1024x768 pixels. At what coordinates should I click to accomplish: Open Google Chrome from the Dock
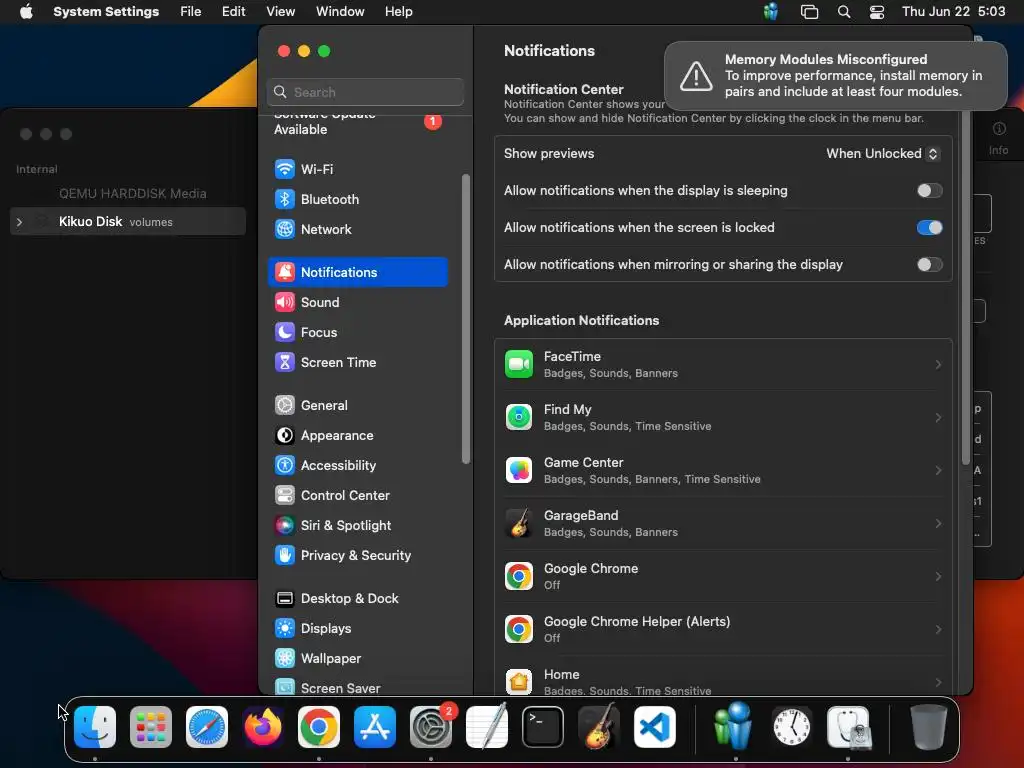[319, 727]
